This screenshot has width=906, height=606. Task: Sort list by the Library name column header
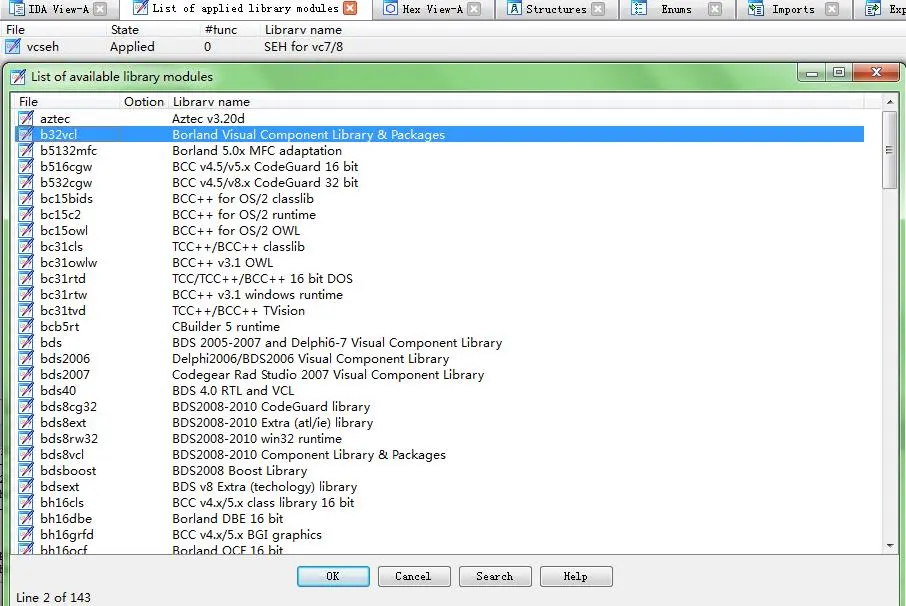517,102
